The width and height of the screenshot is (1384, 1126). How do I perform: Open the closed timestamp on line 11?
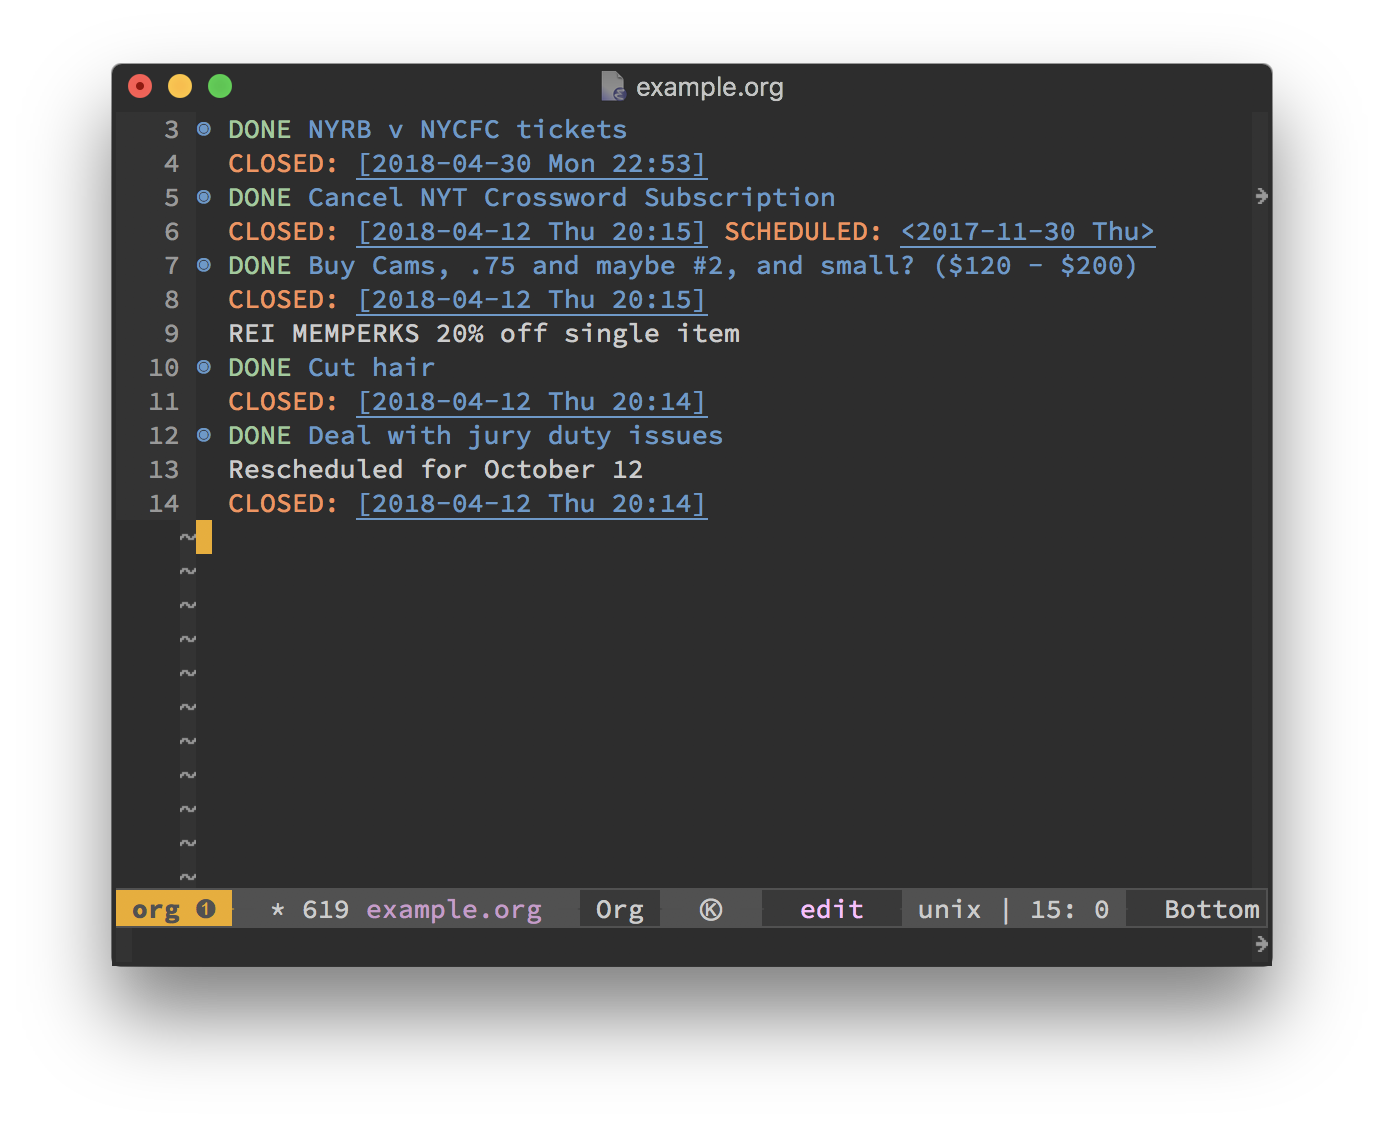532,402
